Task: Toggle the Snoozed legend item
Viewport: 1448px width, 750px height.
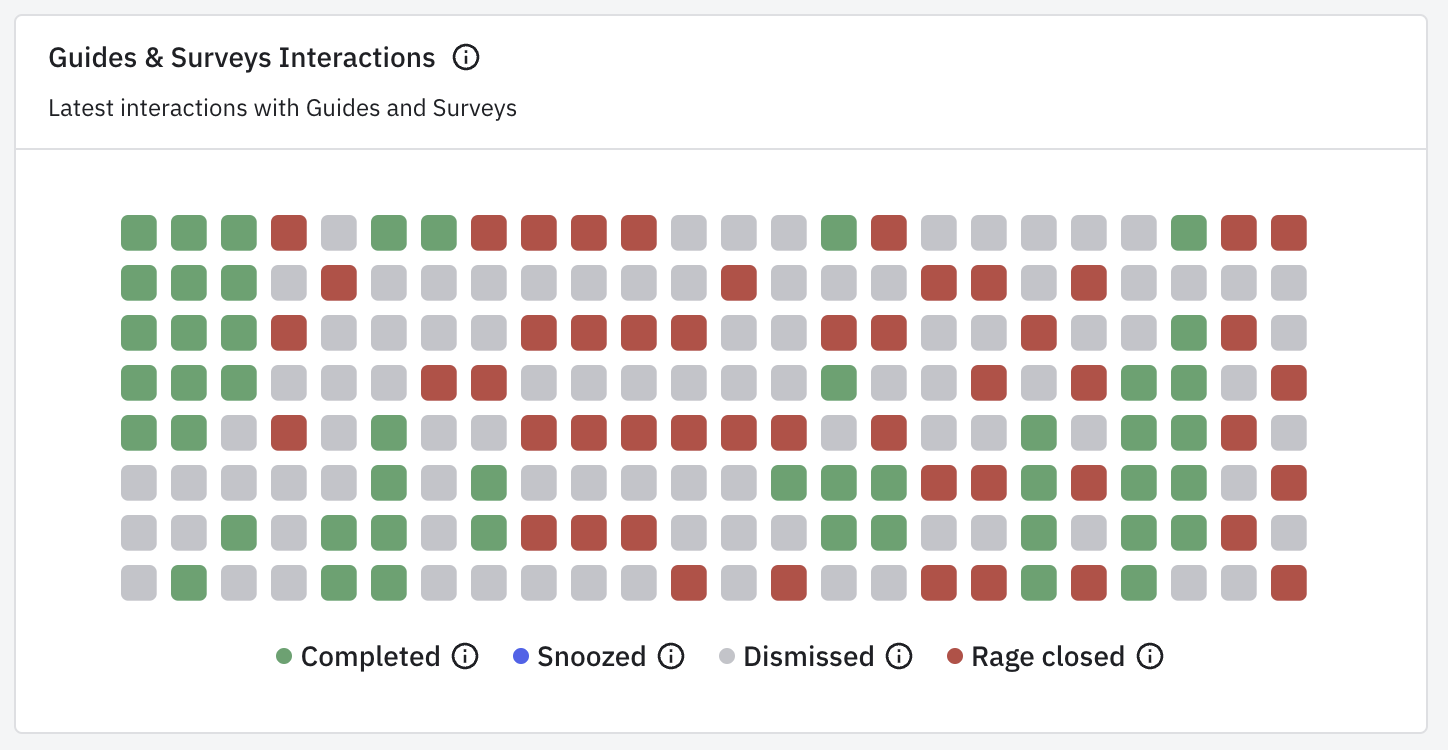Action: point(591,657)
